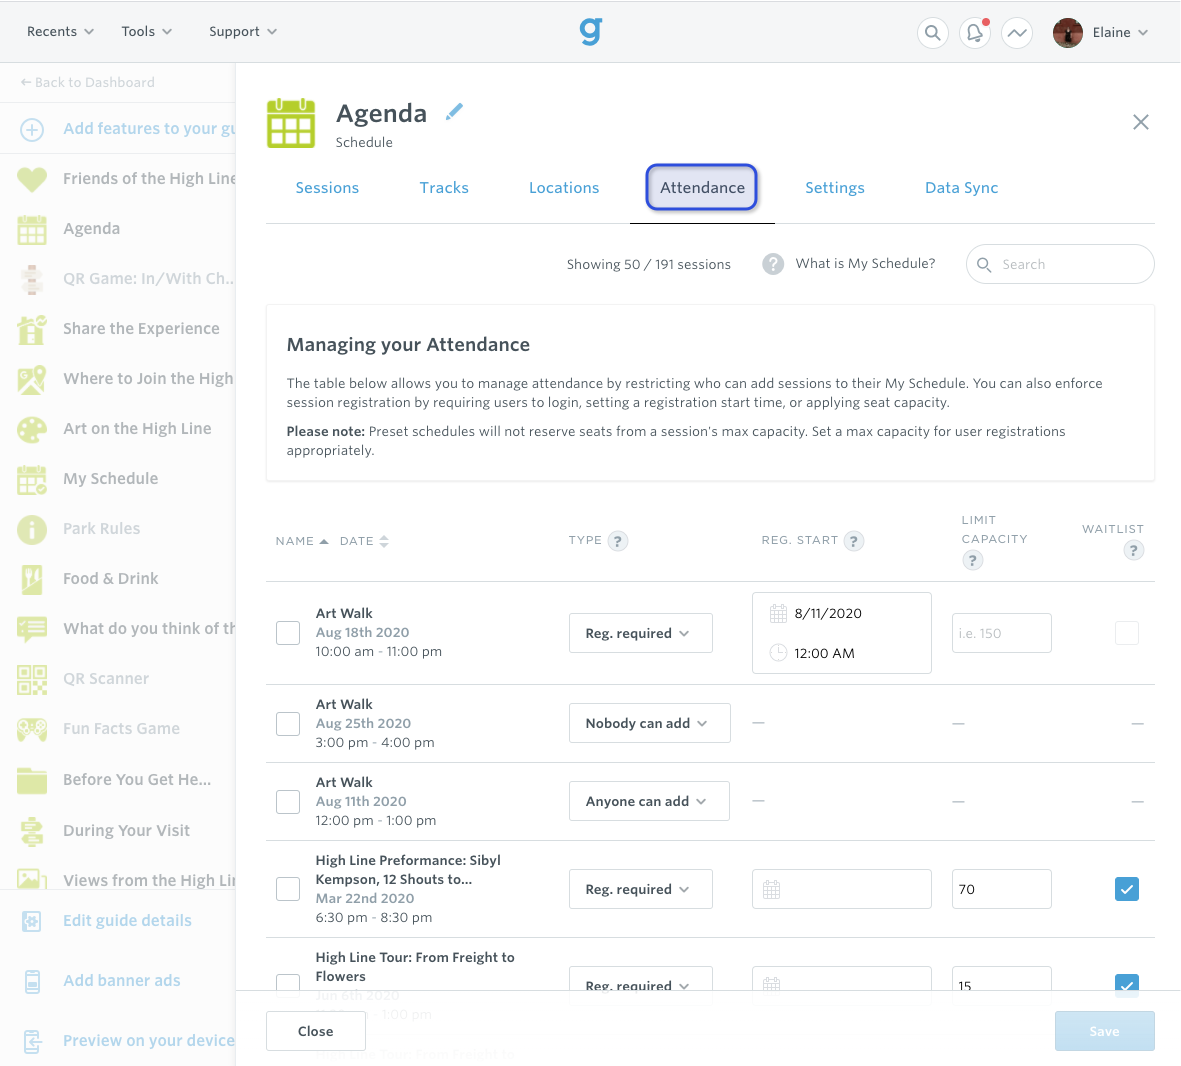
Task: Open global search with the magnifying glass icon
Action: (x=932, y=32)
